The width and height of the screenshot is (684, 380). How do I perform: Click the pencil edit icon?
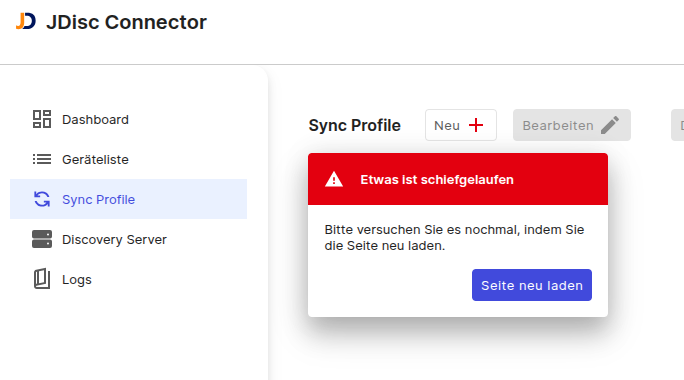coord(610,125)
